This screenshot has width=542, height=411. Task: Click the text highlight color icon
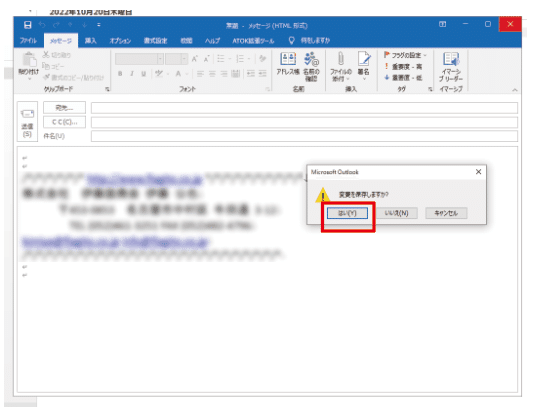(x=159, y=74)
